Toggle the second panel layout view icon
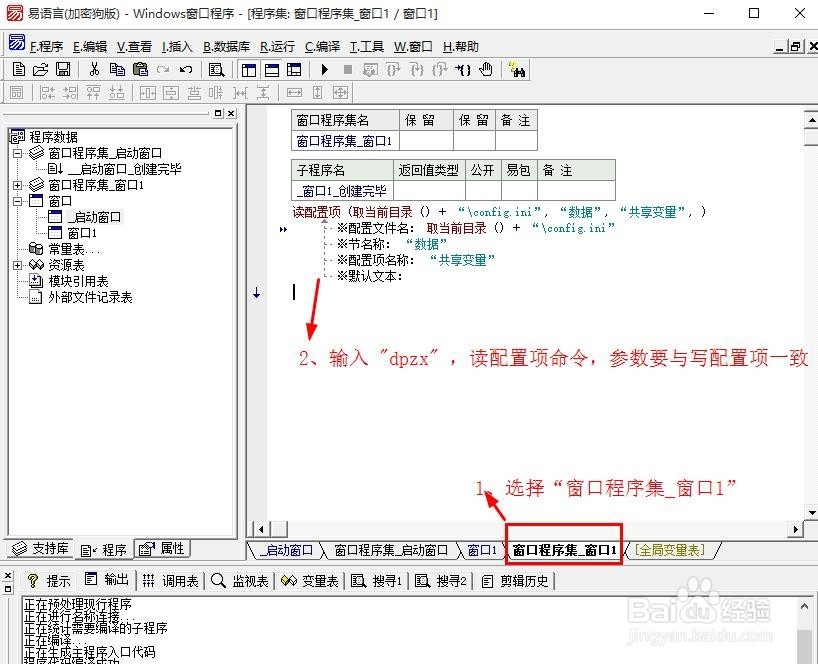 [272, 70]
